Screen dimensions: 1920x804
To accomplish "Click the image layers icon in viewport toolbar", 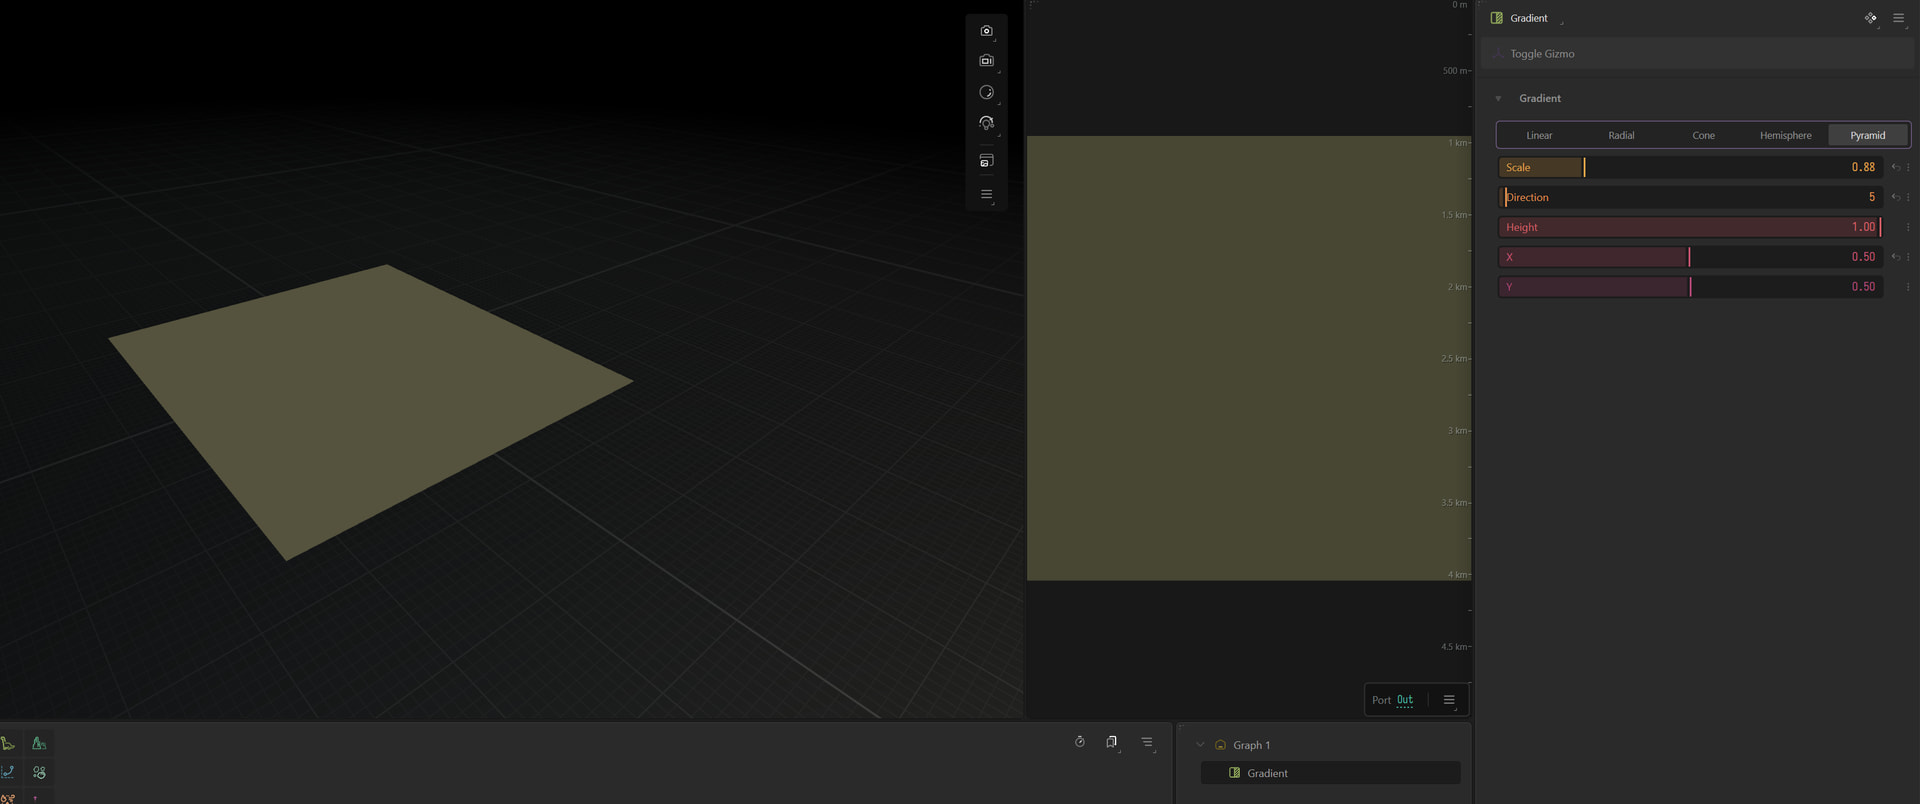I will [x=986, y=161].
